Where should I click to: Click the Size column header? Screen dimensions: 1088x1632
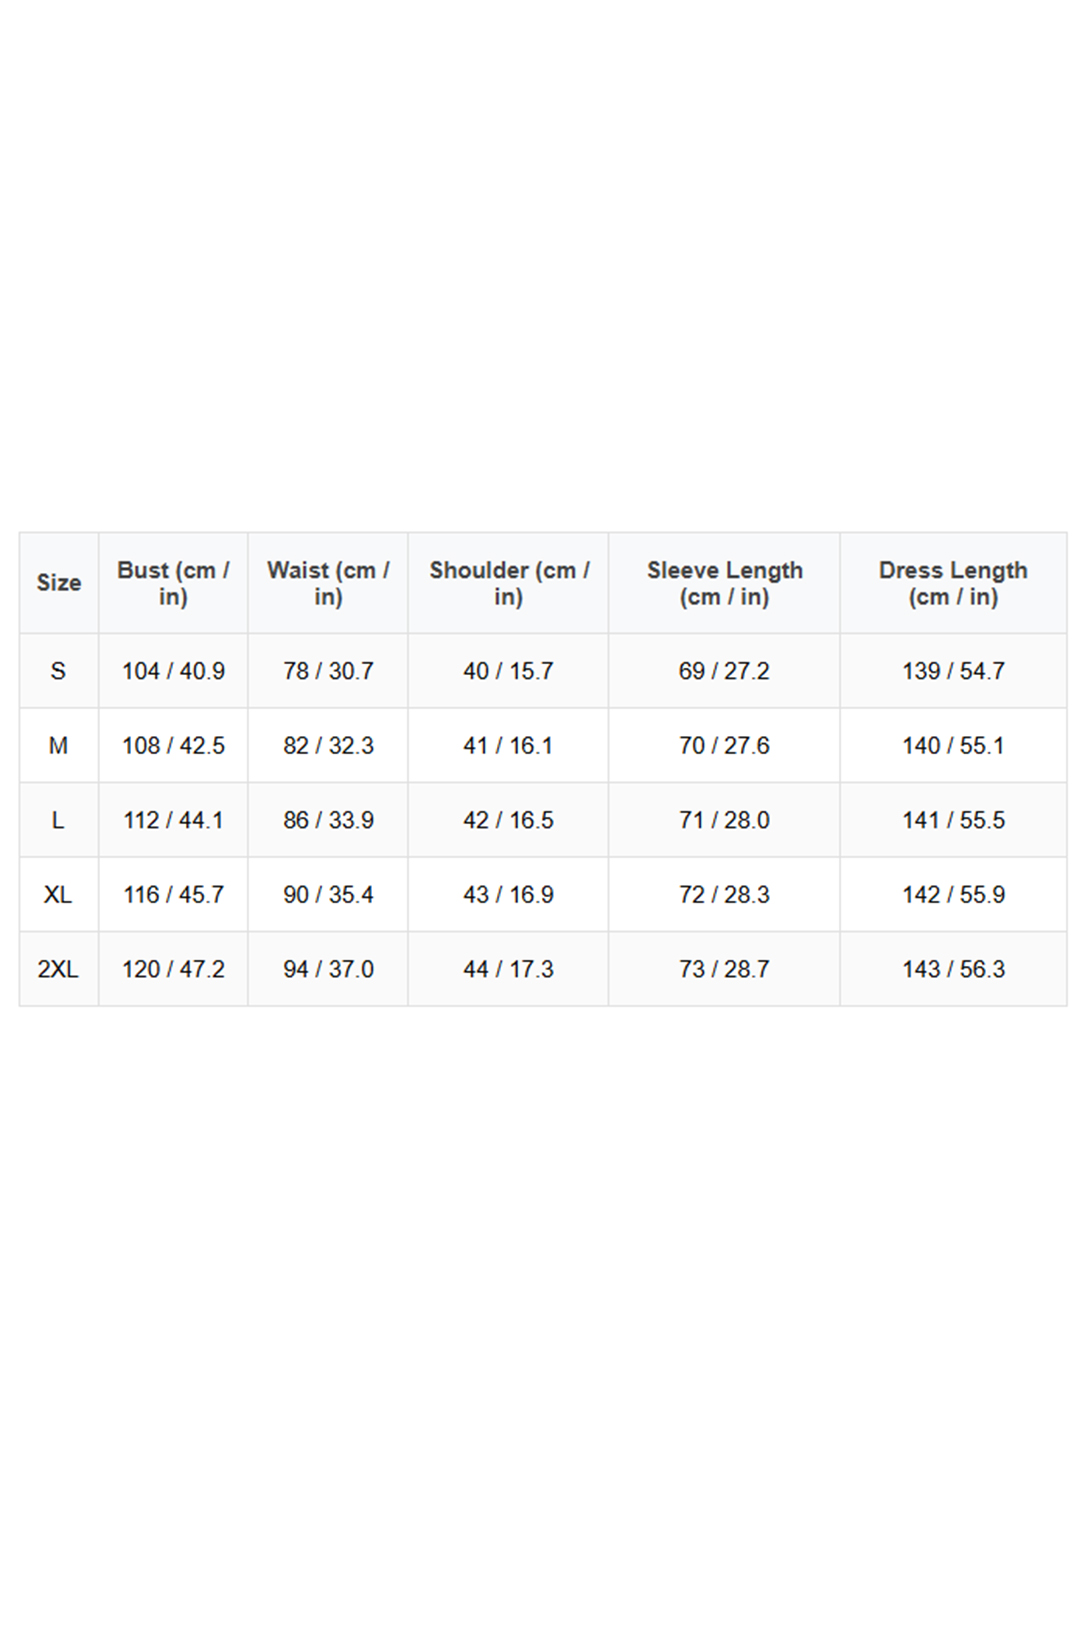[x=59, y=583]
